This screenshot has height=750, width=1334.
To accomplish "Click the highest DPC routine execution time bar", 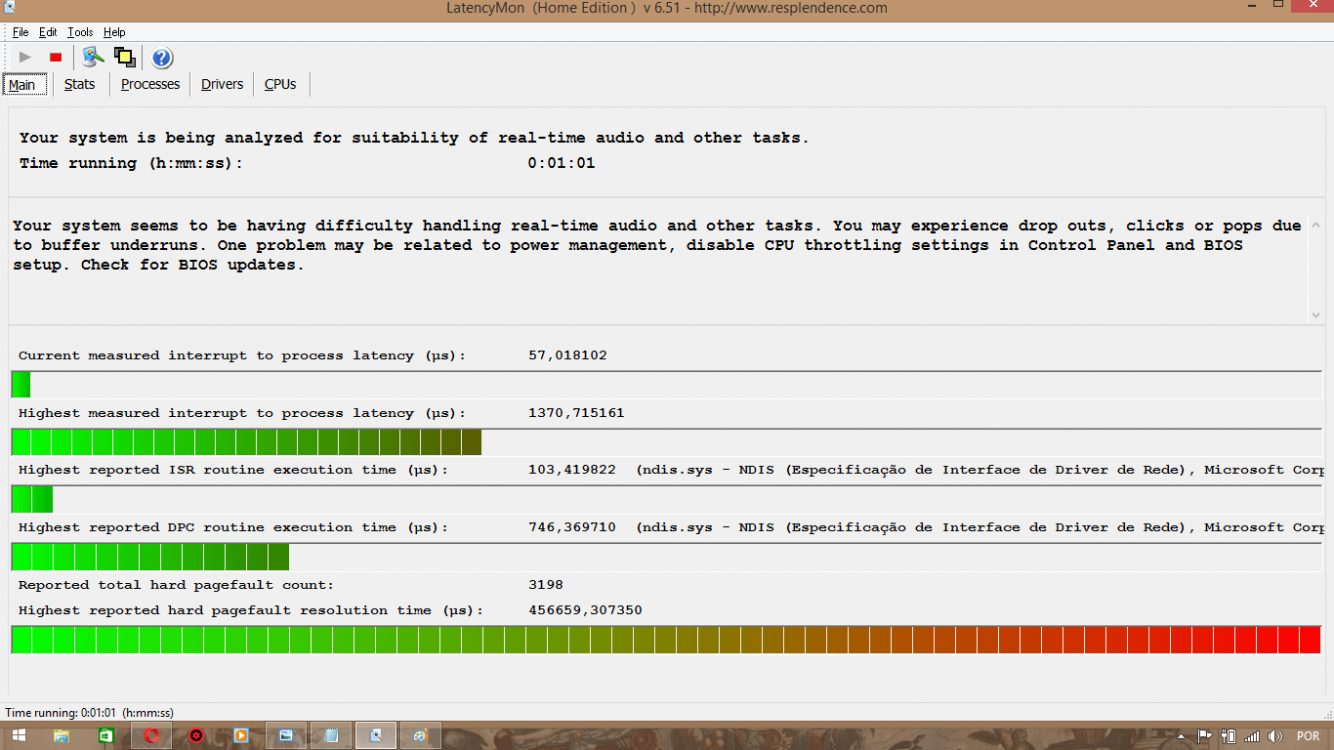I will [x=666, y=557].
